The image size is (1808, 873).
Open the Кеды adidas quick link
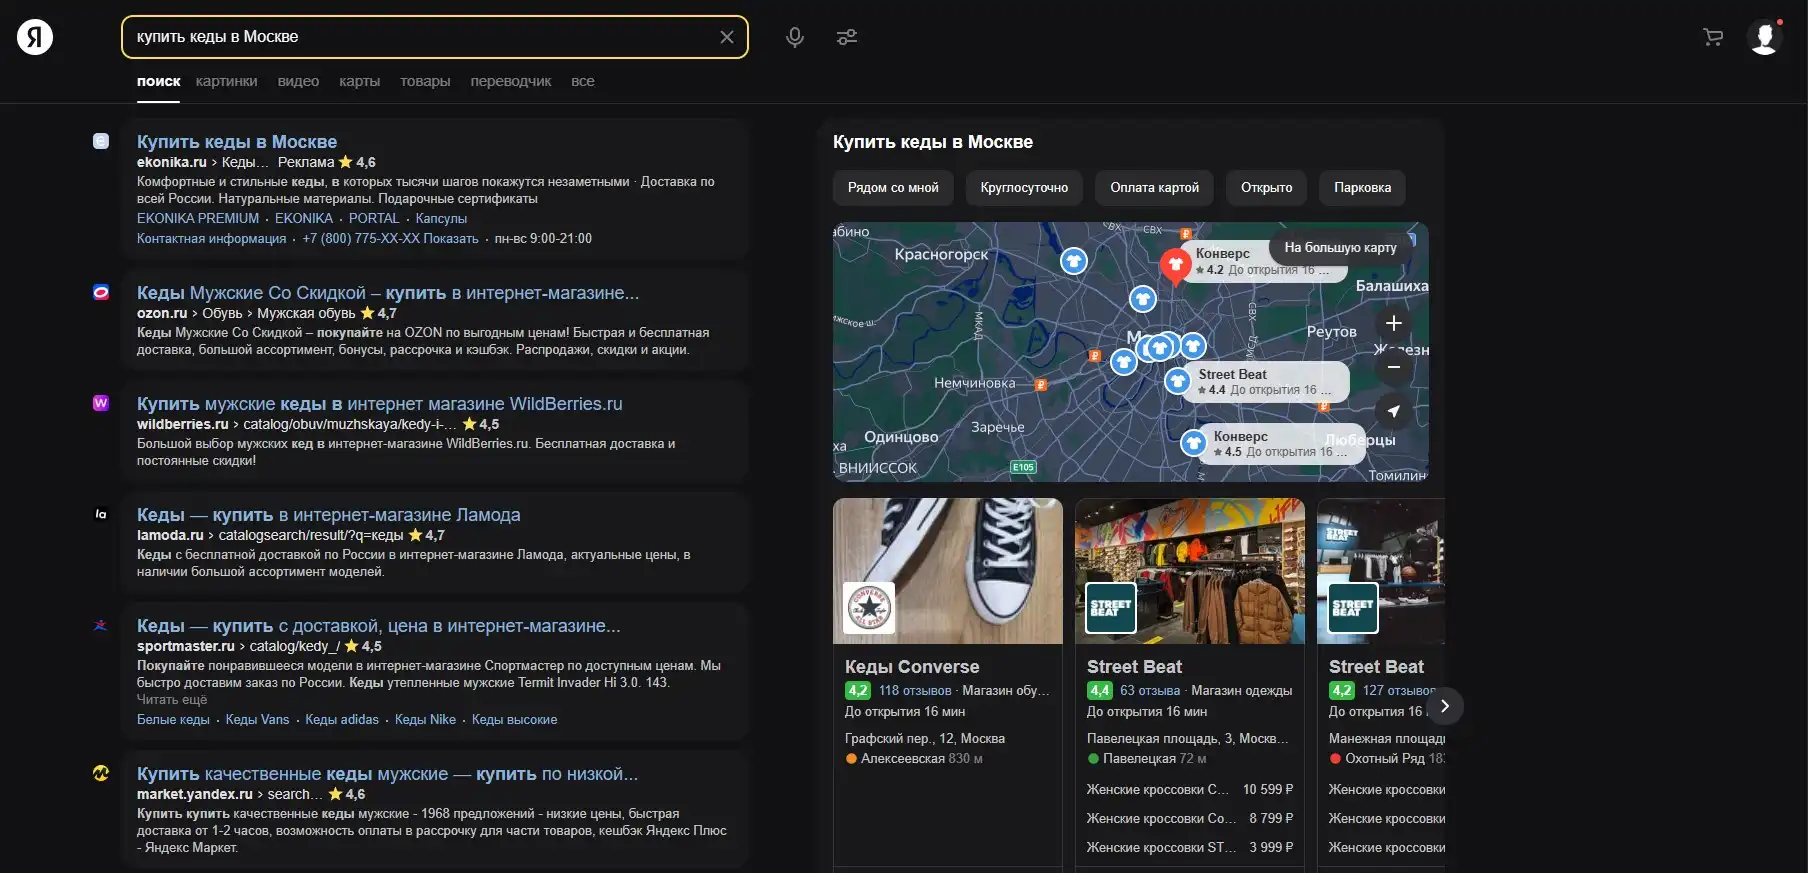pyautogui.click(x=342, y=719)
